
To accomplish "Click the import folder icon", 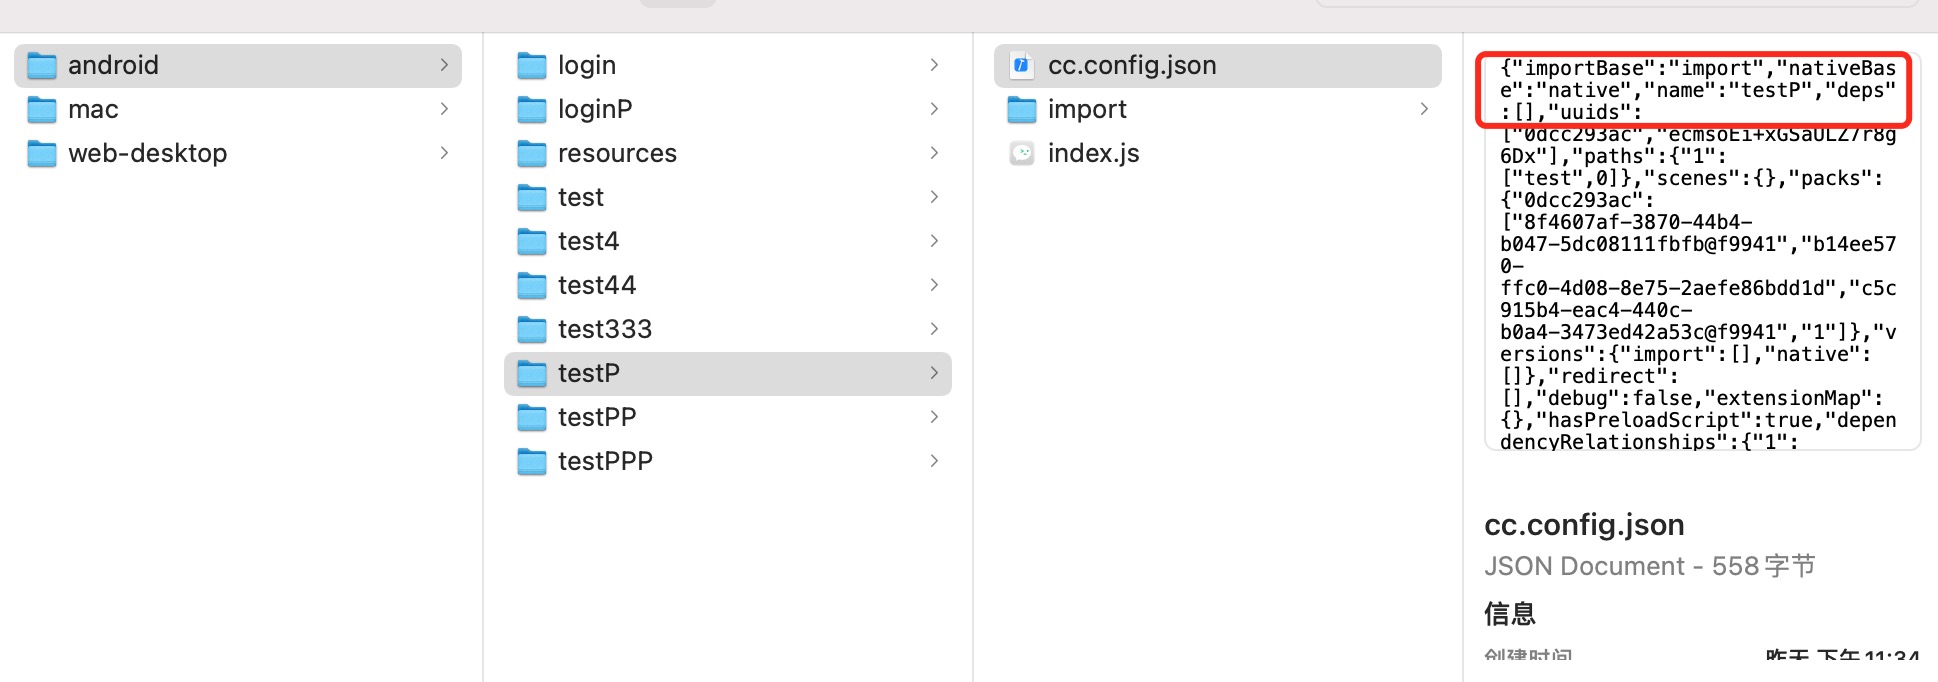I will (1021, 109).
